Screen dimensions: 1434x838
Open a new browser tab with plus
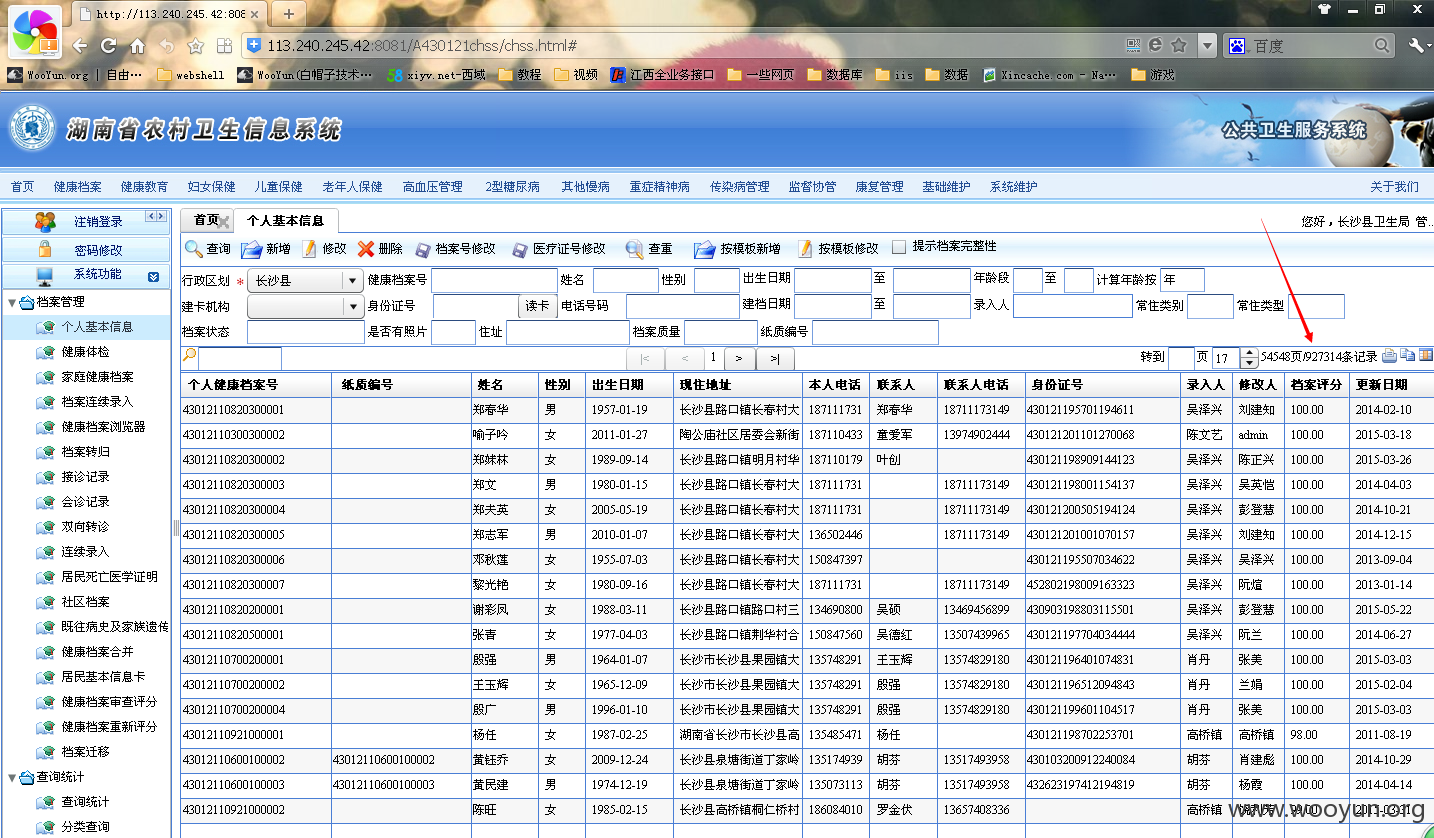tap(289, 13)
